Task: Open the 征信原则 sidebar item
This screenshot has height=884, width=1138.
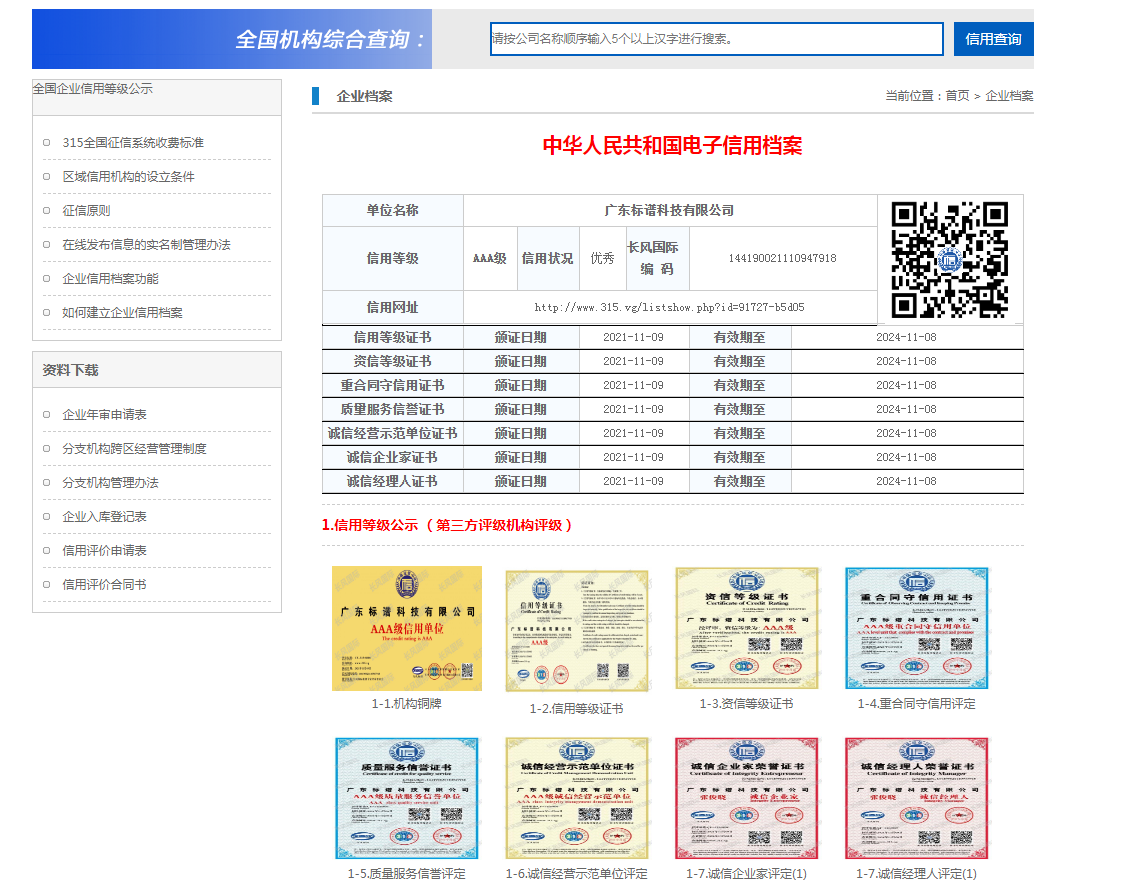Action: (86, 211)
